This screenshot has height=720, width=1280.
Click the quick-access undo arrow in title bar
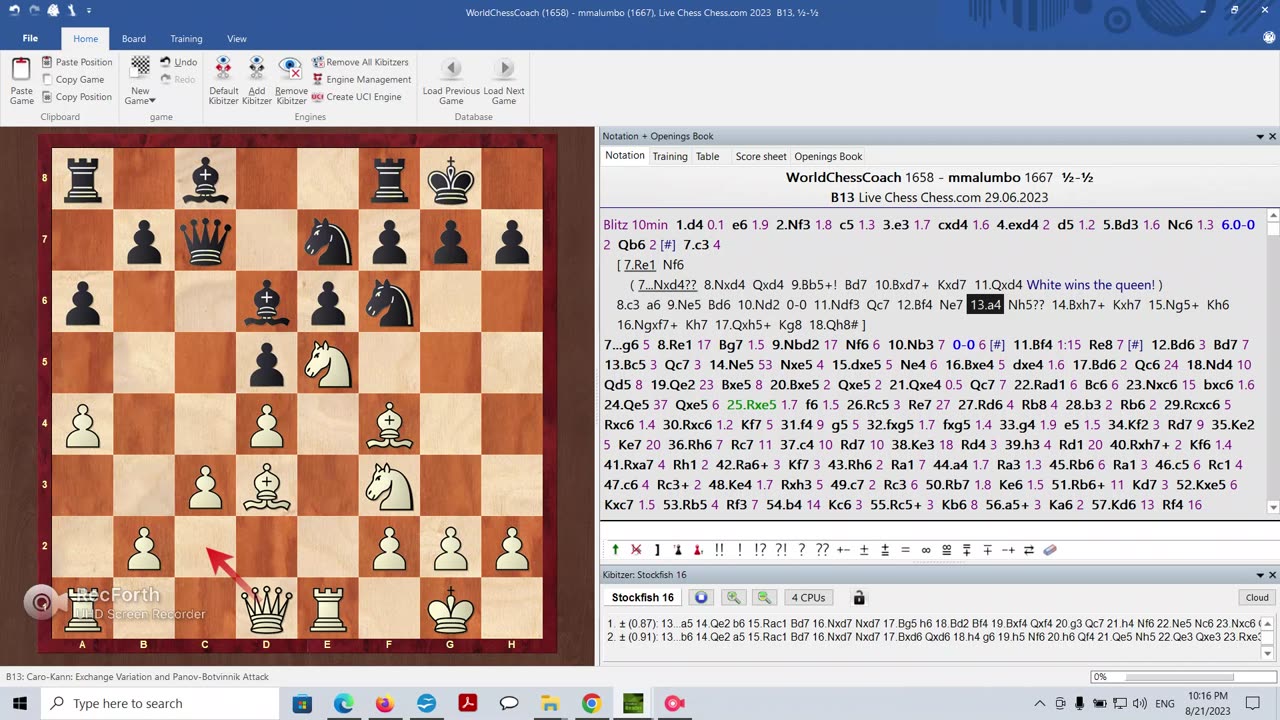[x=15, y=10]
